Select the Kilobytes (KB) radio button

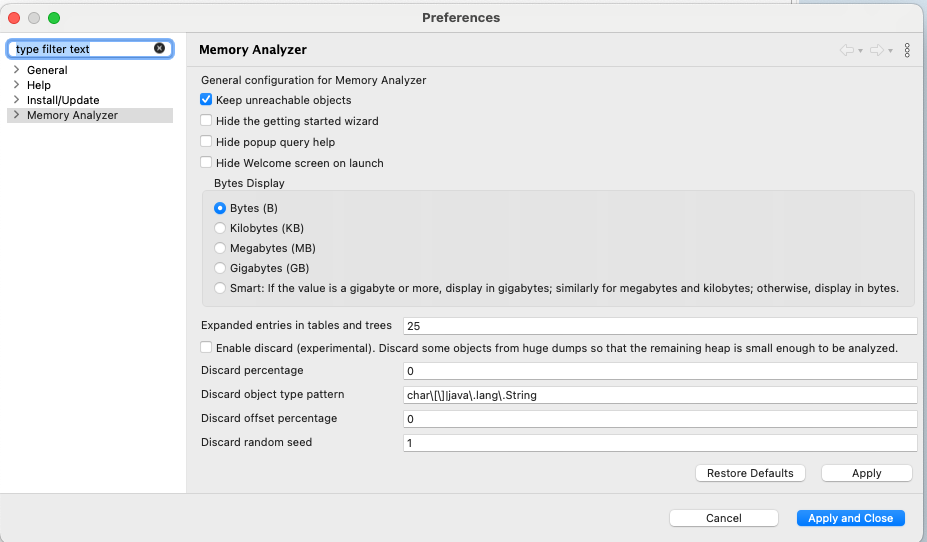pyautogui.click(x=220, y=228)
